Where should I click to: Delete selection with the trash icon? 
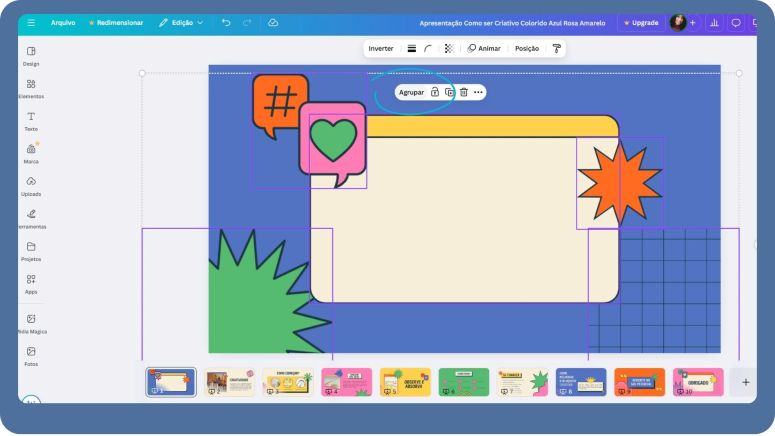click(x=463, y=92)
